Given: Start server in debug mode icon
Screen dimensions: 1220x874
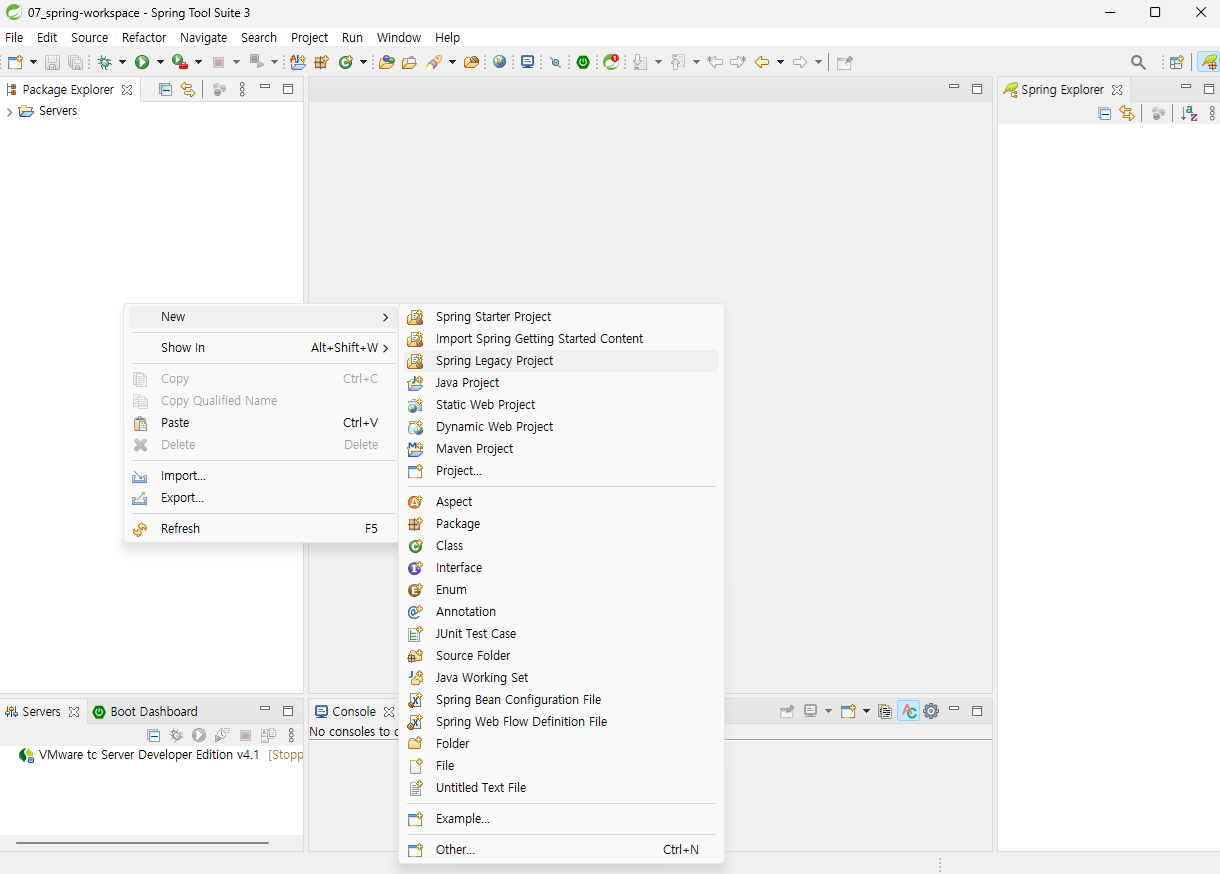Looking at the screenshot, I should coord(177,735).
